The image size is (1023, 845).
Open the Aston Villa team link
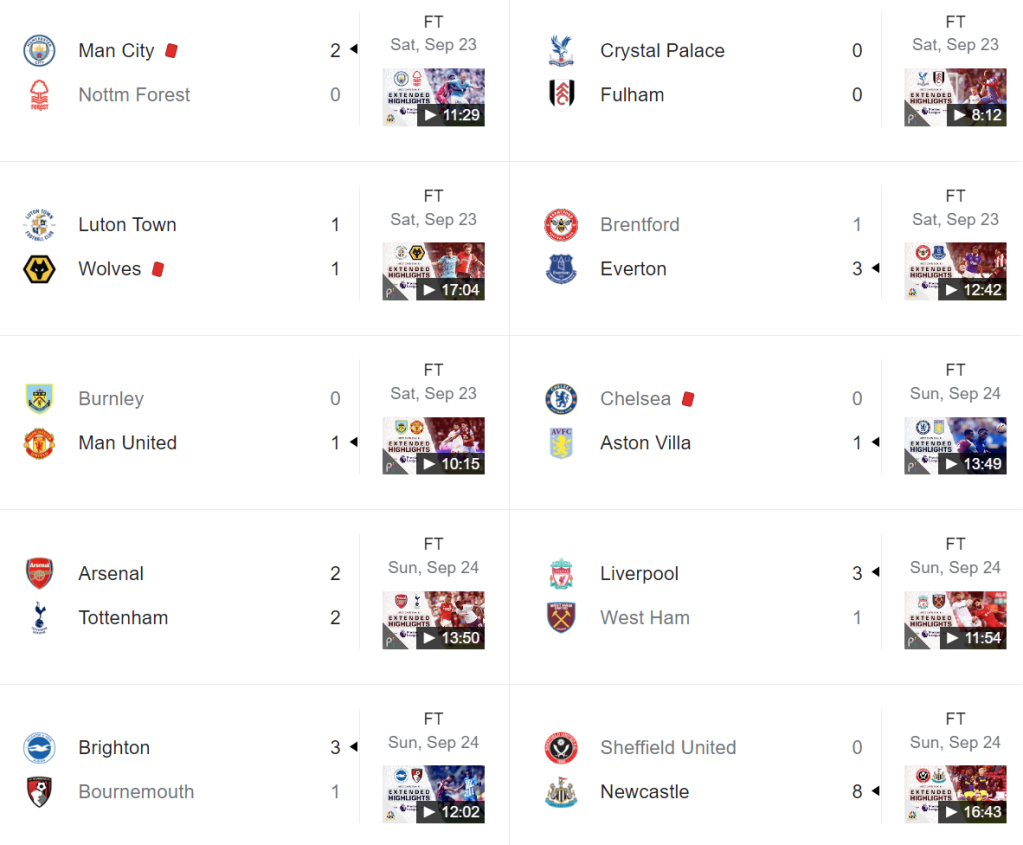click(x=645, y=443)
